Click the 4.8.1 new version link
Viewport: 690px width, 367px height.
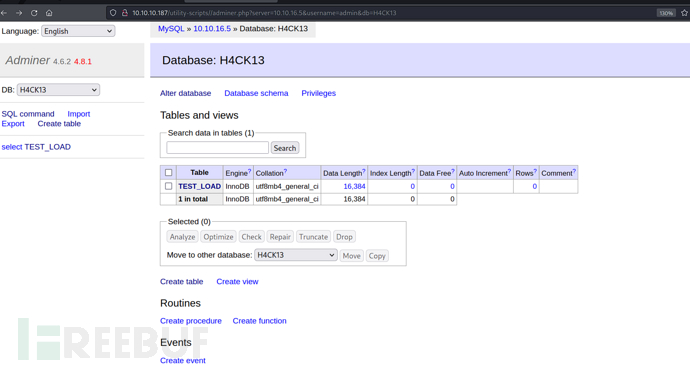pos(83,62)
